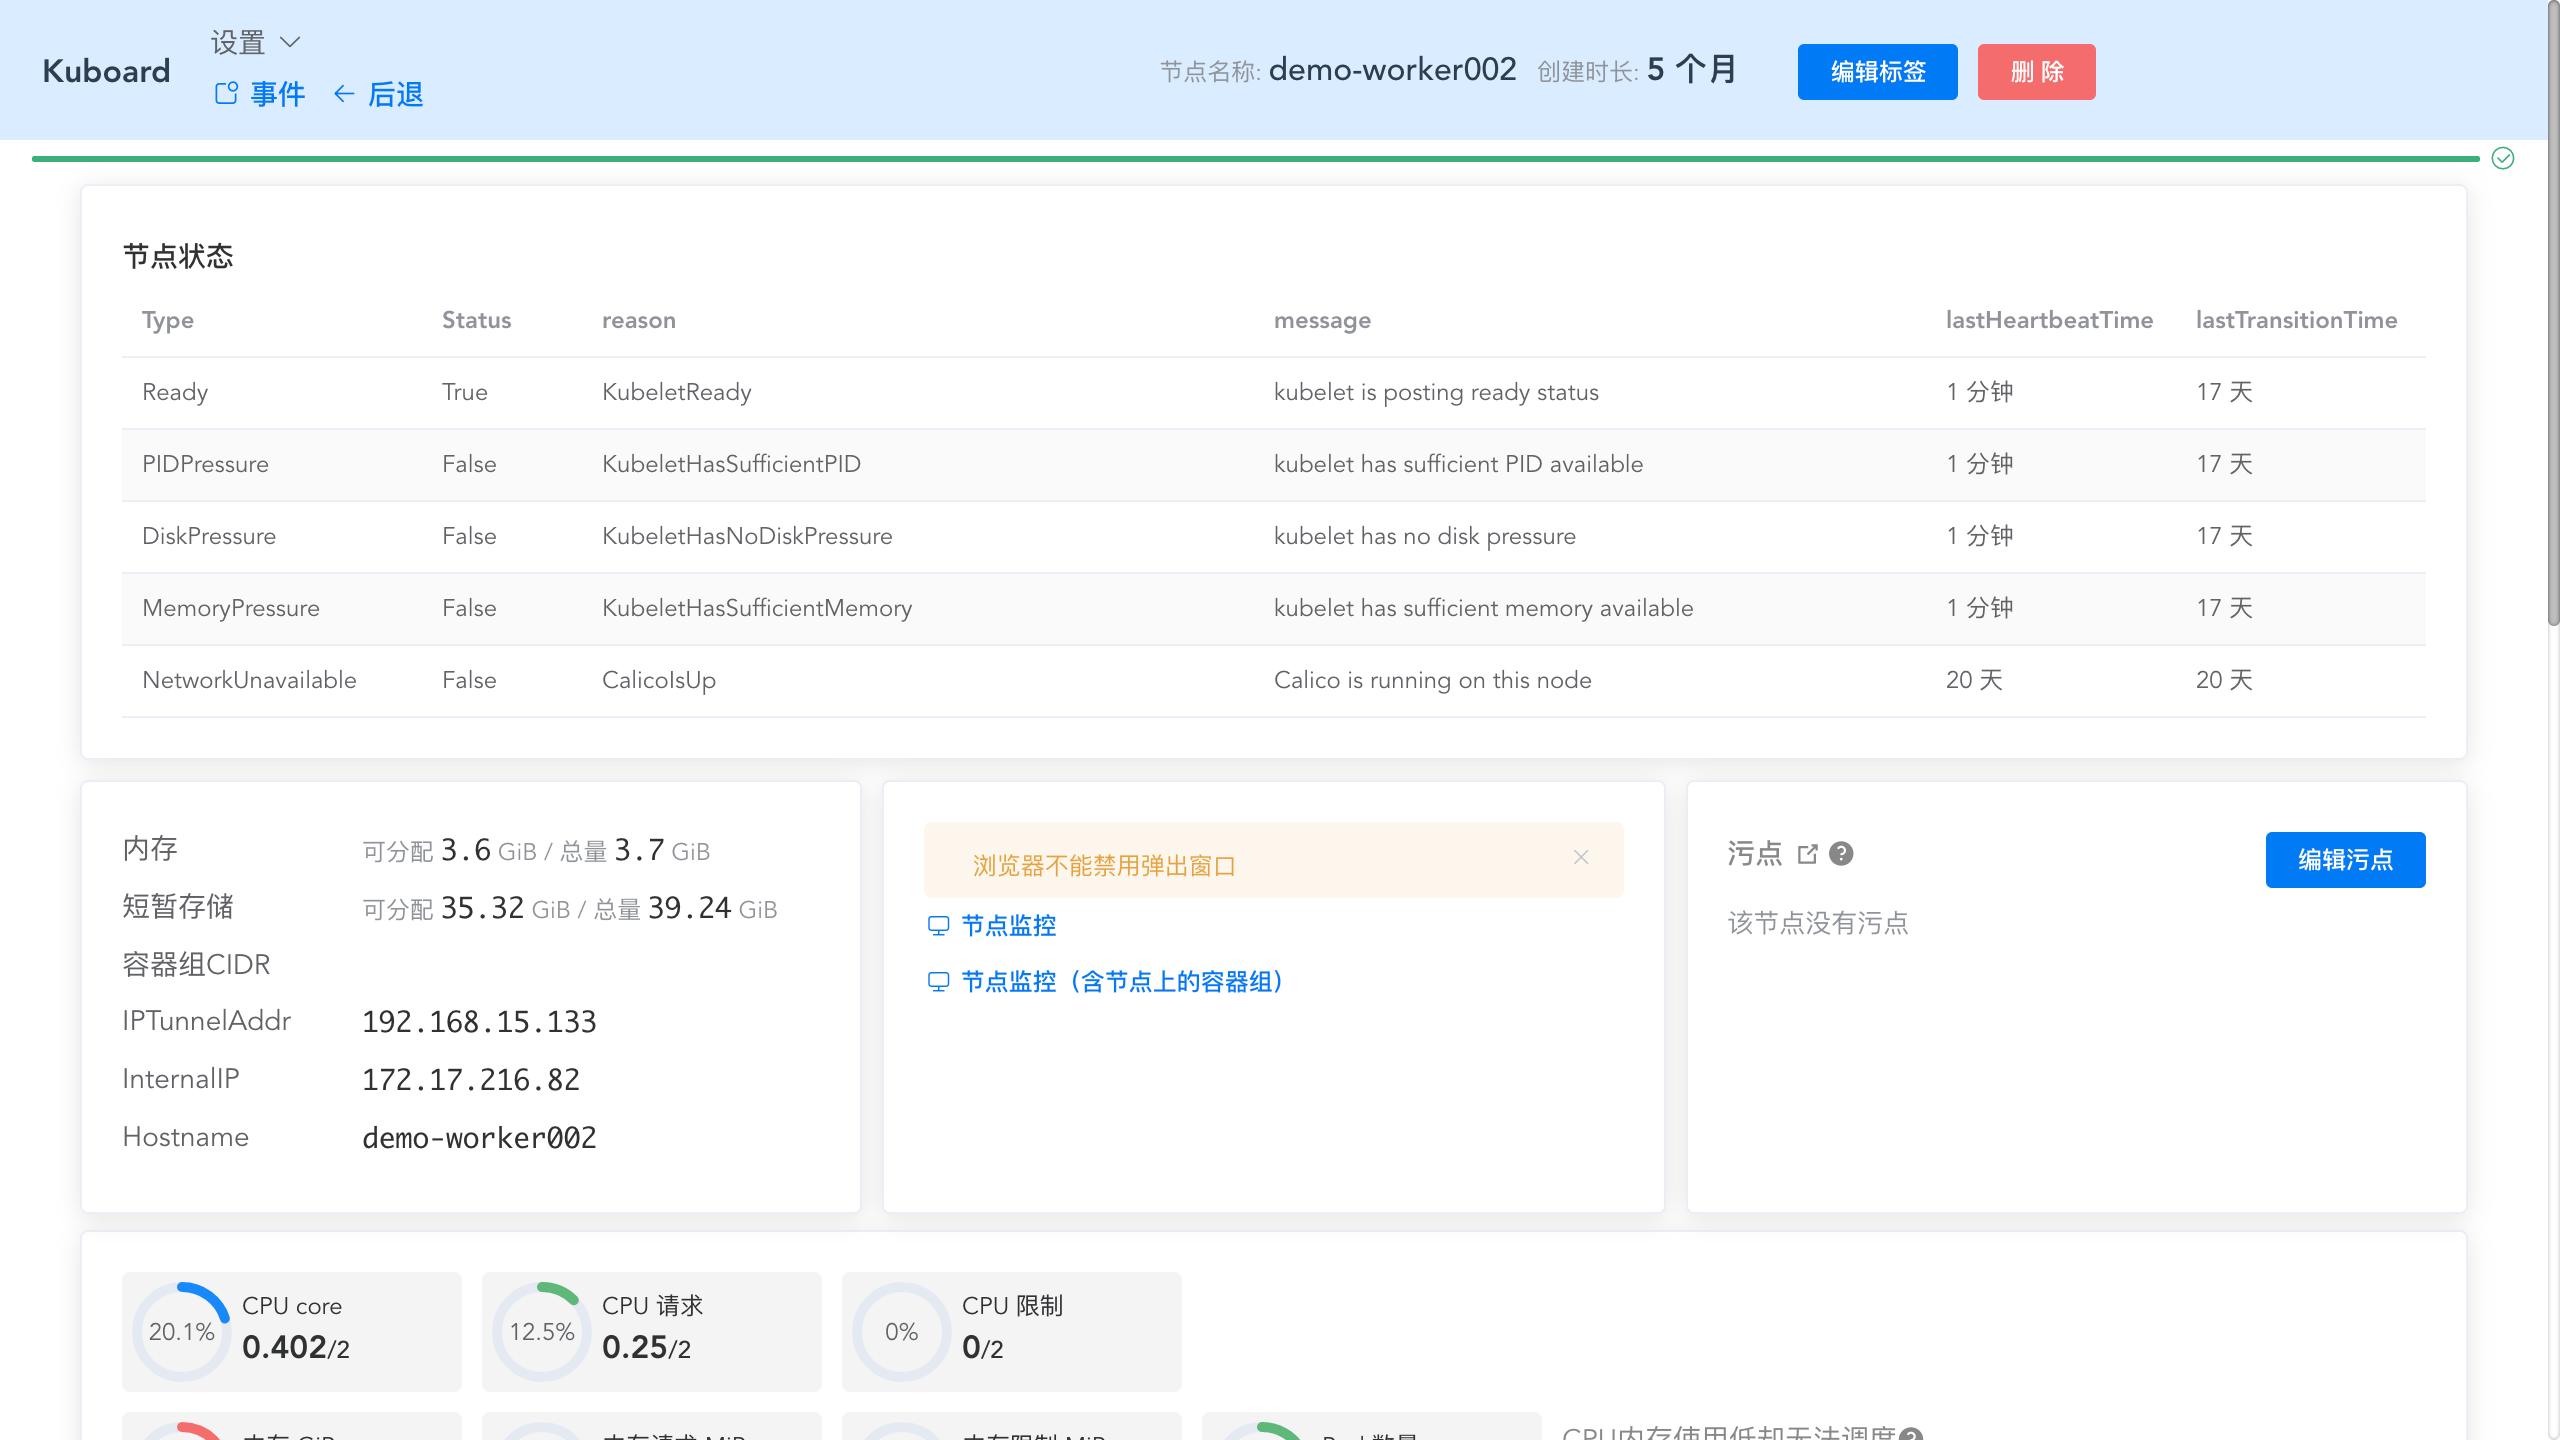
Task: Click the 短暂存储 label
Action: (x=178, y=907)
